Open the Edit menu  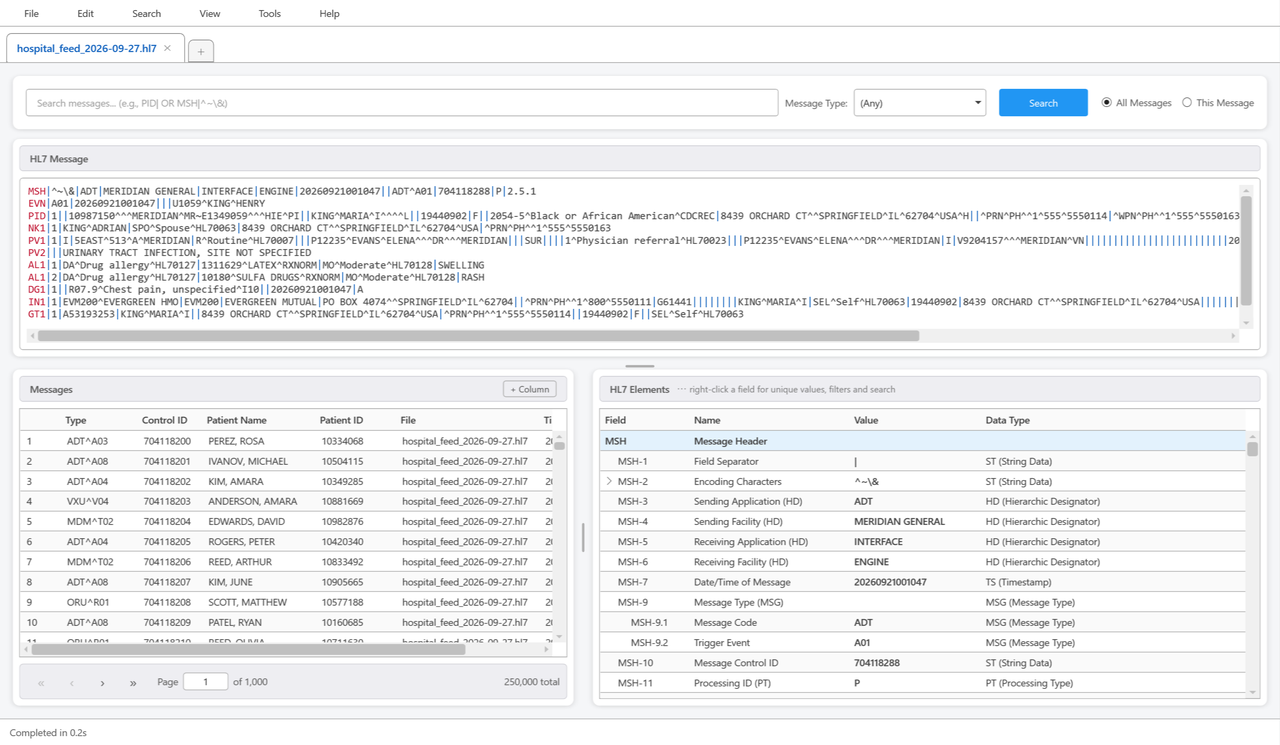point(85,13)
